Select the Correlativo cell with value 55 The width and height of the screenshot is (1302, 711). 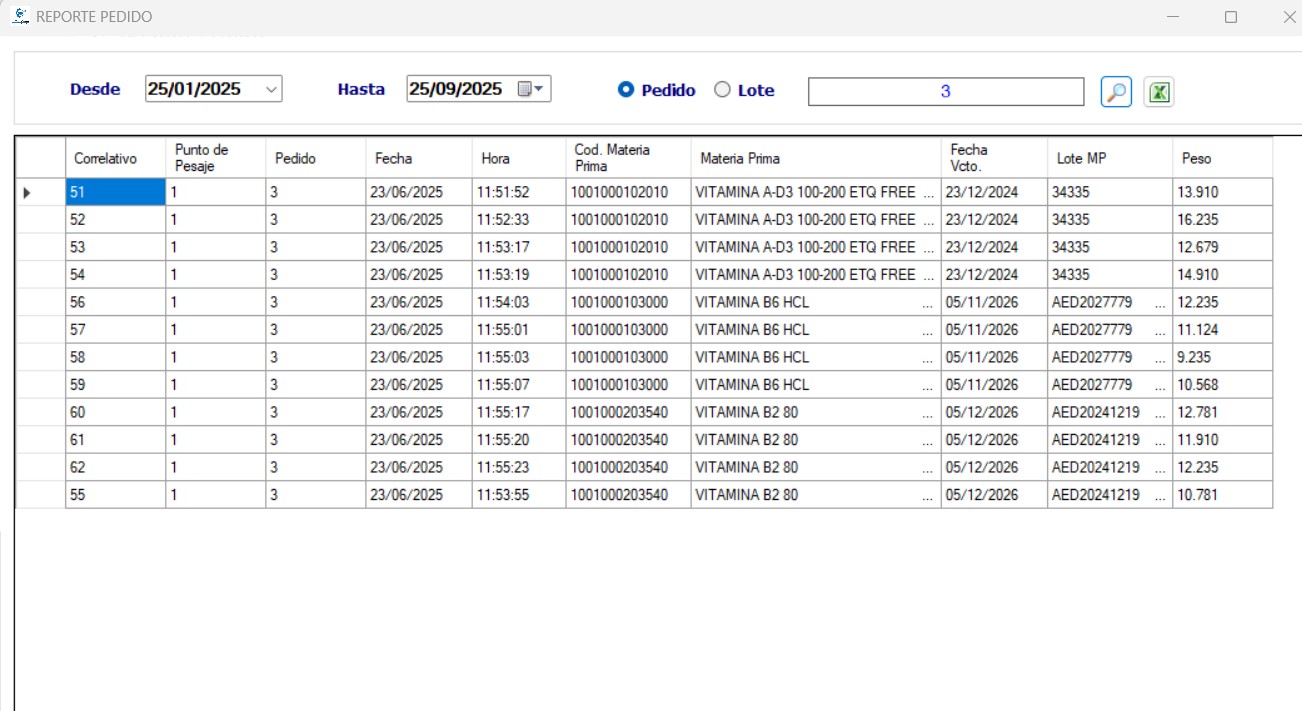pyautogui.click(x=115, y=494)
